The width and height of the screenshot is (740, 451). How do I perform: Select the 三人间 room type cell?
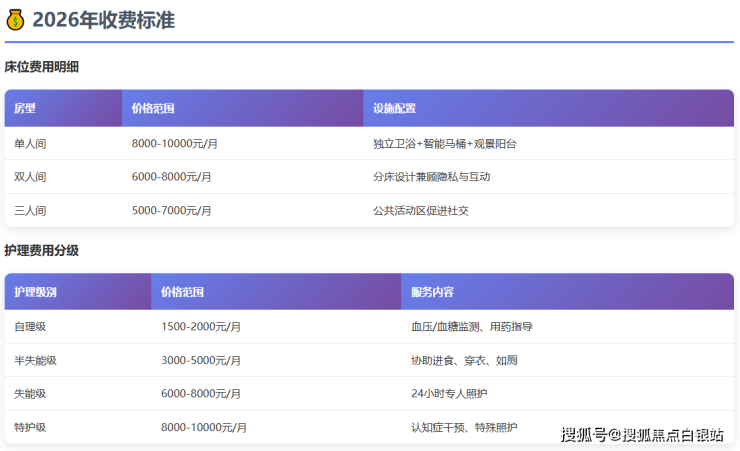click(x=30, y=211)
